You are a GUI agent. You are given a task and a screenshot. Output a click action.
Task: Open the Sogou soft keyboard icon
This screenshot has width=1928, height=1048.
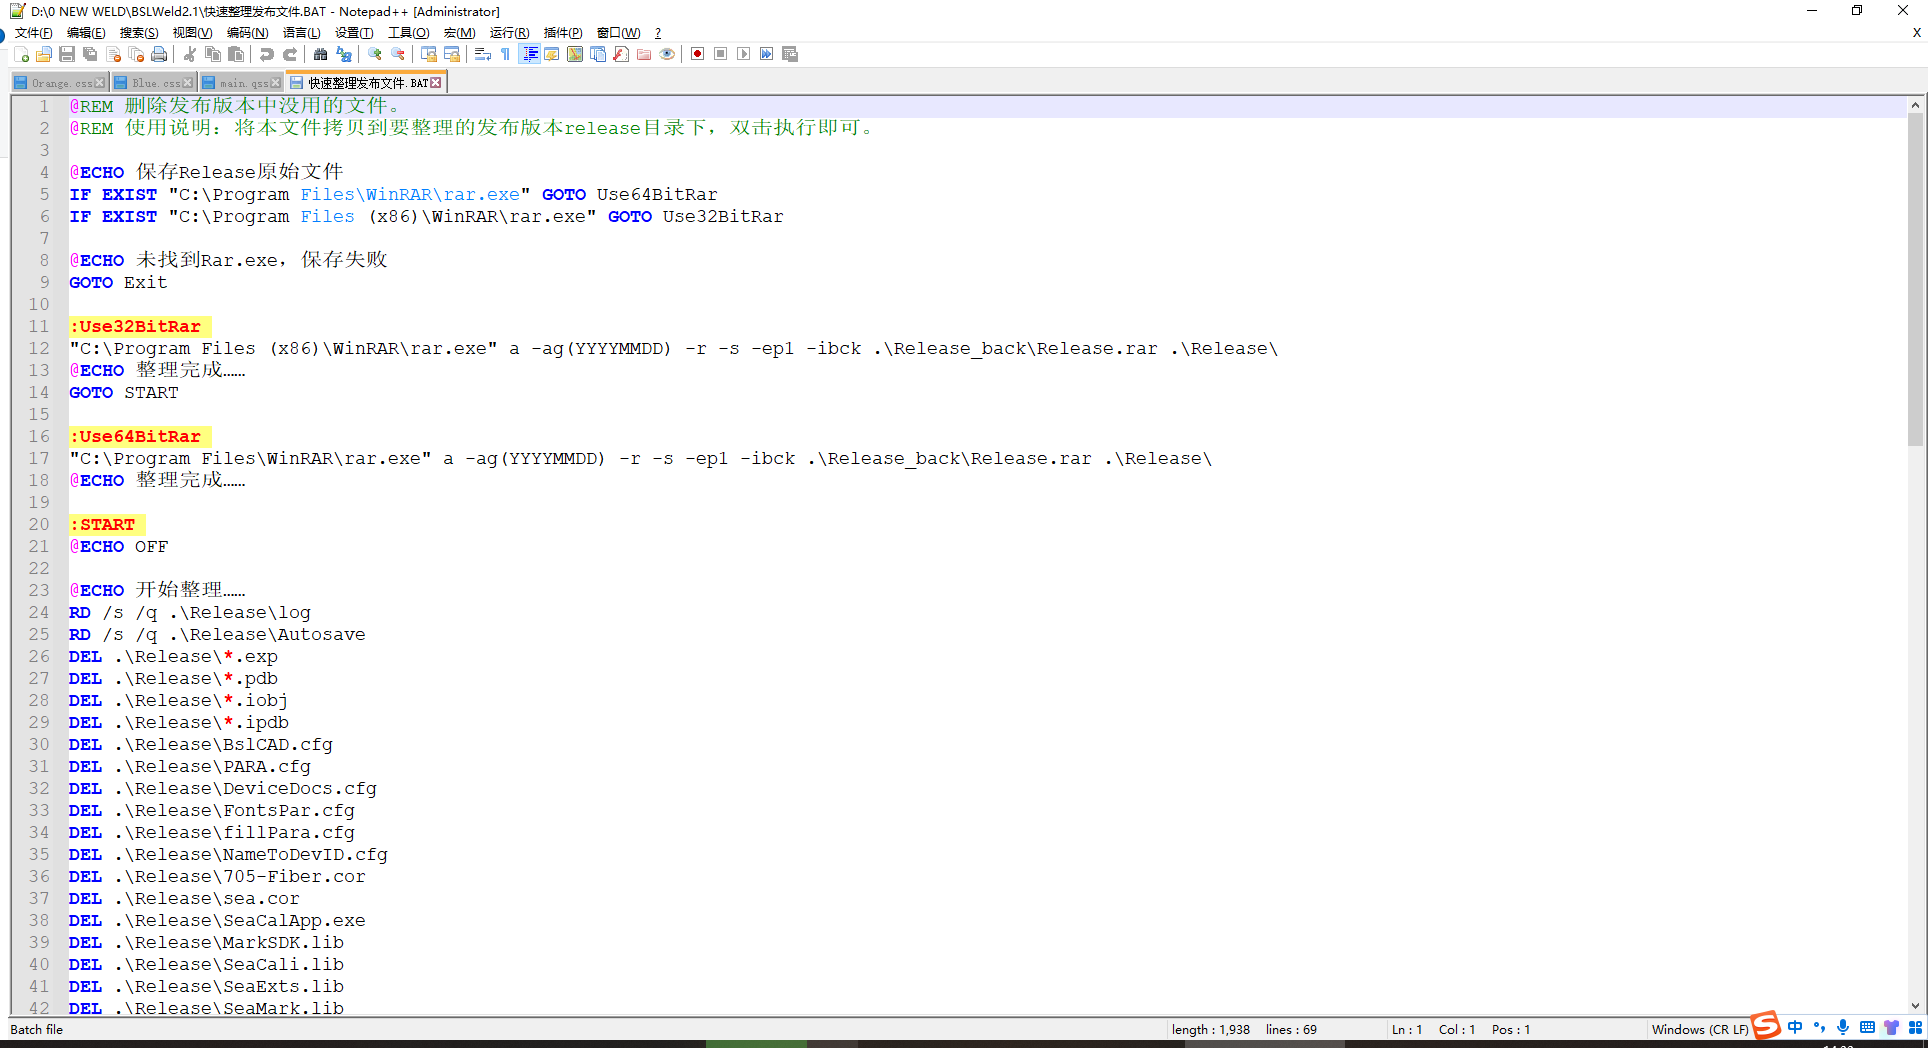(x=1867, y=1027)
